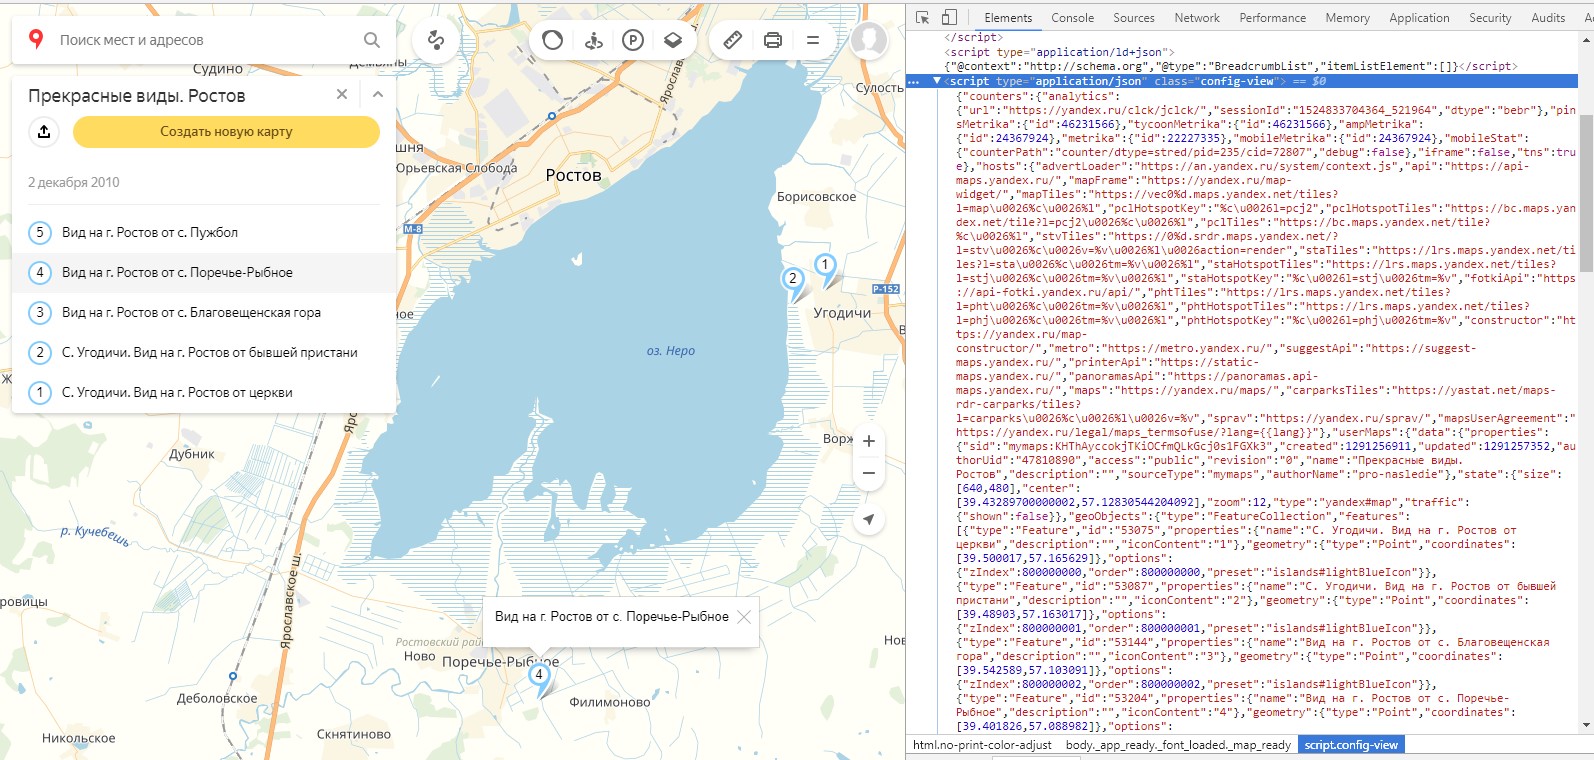Select the ruler measurement tool
Viewport: 1594px width, 760px height.
tap(733, 40)
